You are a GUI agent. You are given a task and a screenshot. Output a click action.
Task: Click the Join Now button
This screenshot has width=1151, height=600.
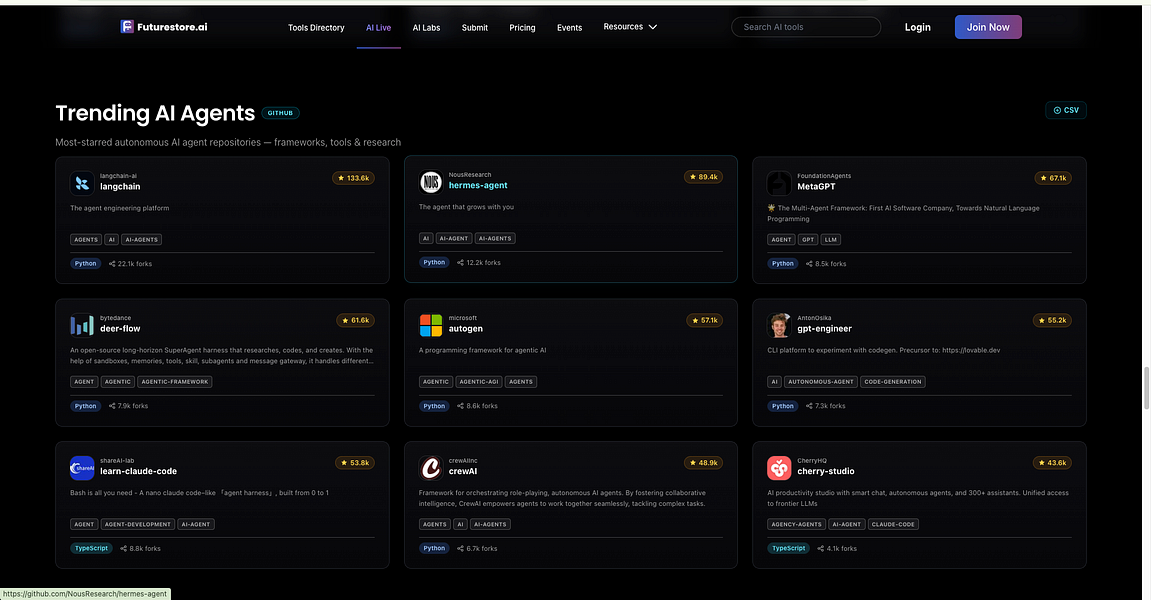point(988,27)
